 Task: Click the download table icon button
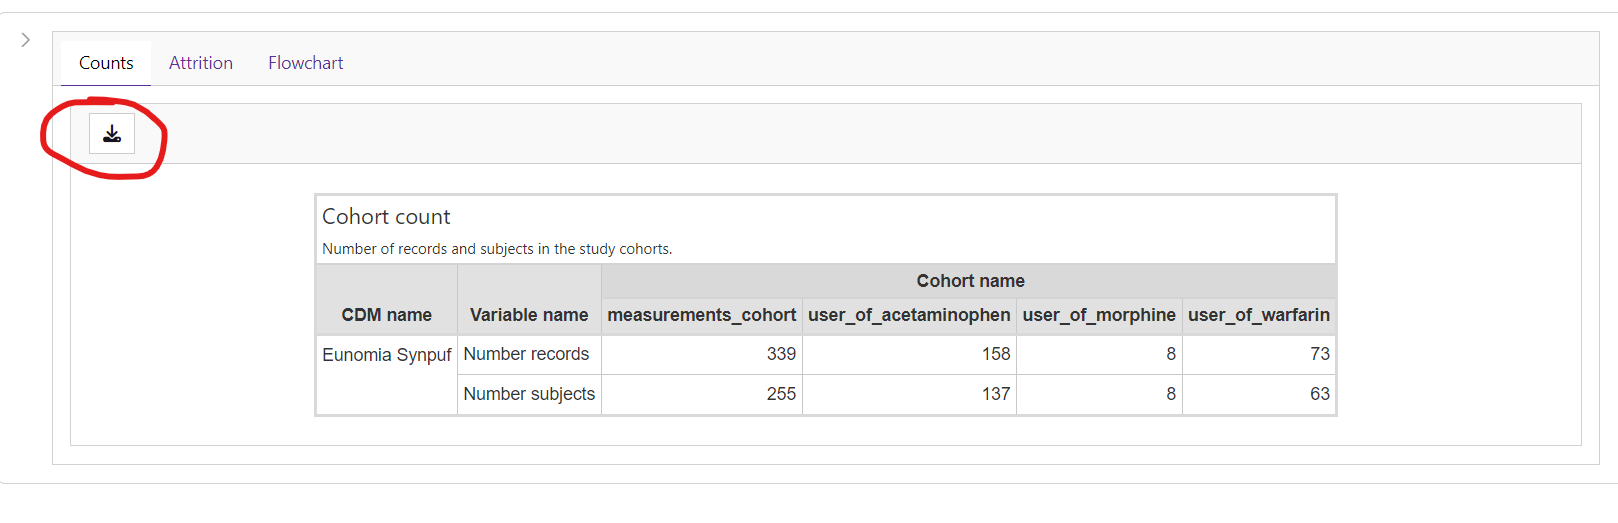[112, 134]
